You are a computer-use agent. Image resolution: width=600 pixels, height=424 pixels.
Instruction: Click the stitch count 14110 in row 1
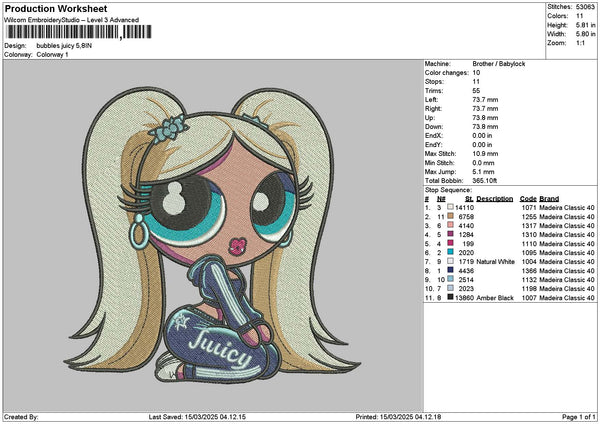point(465,207)
